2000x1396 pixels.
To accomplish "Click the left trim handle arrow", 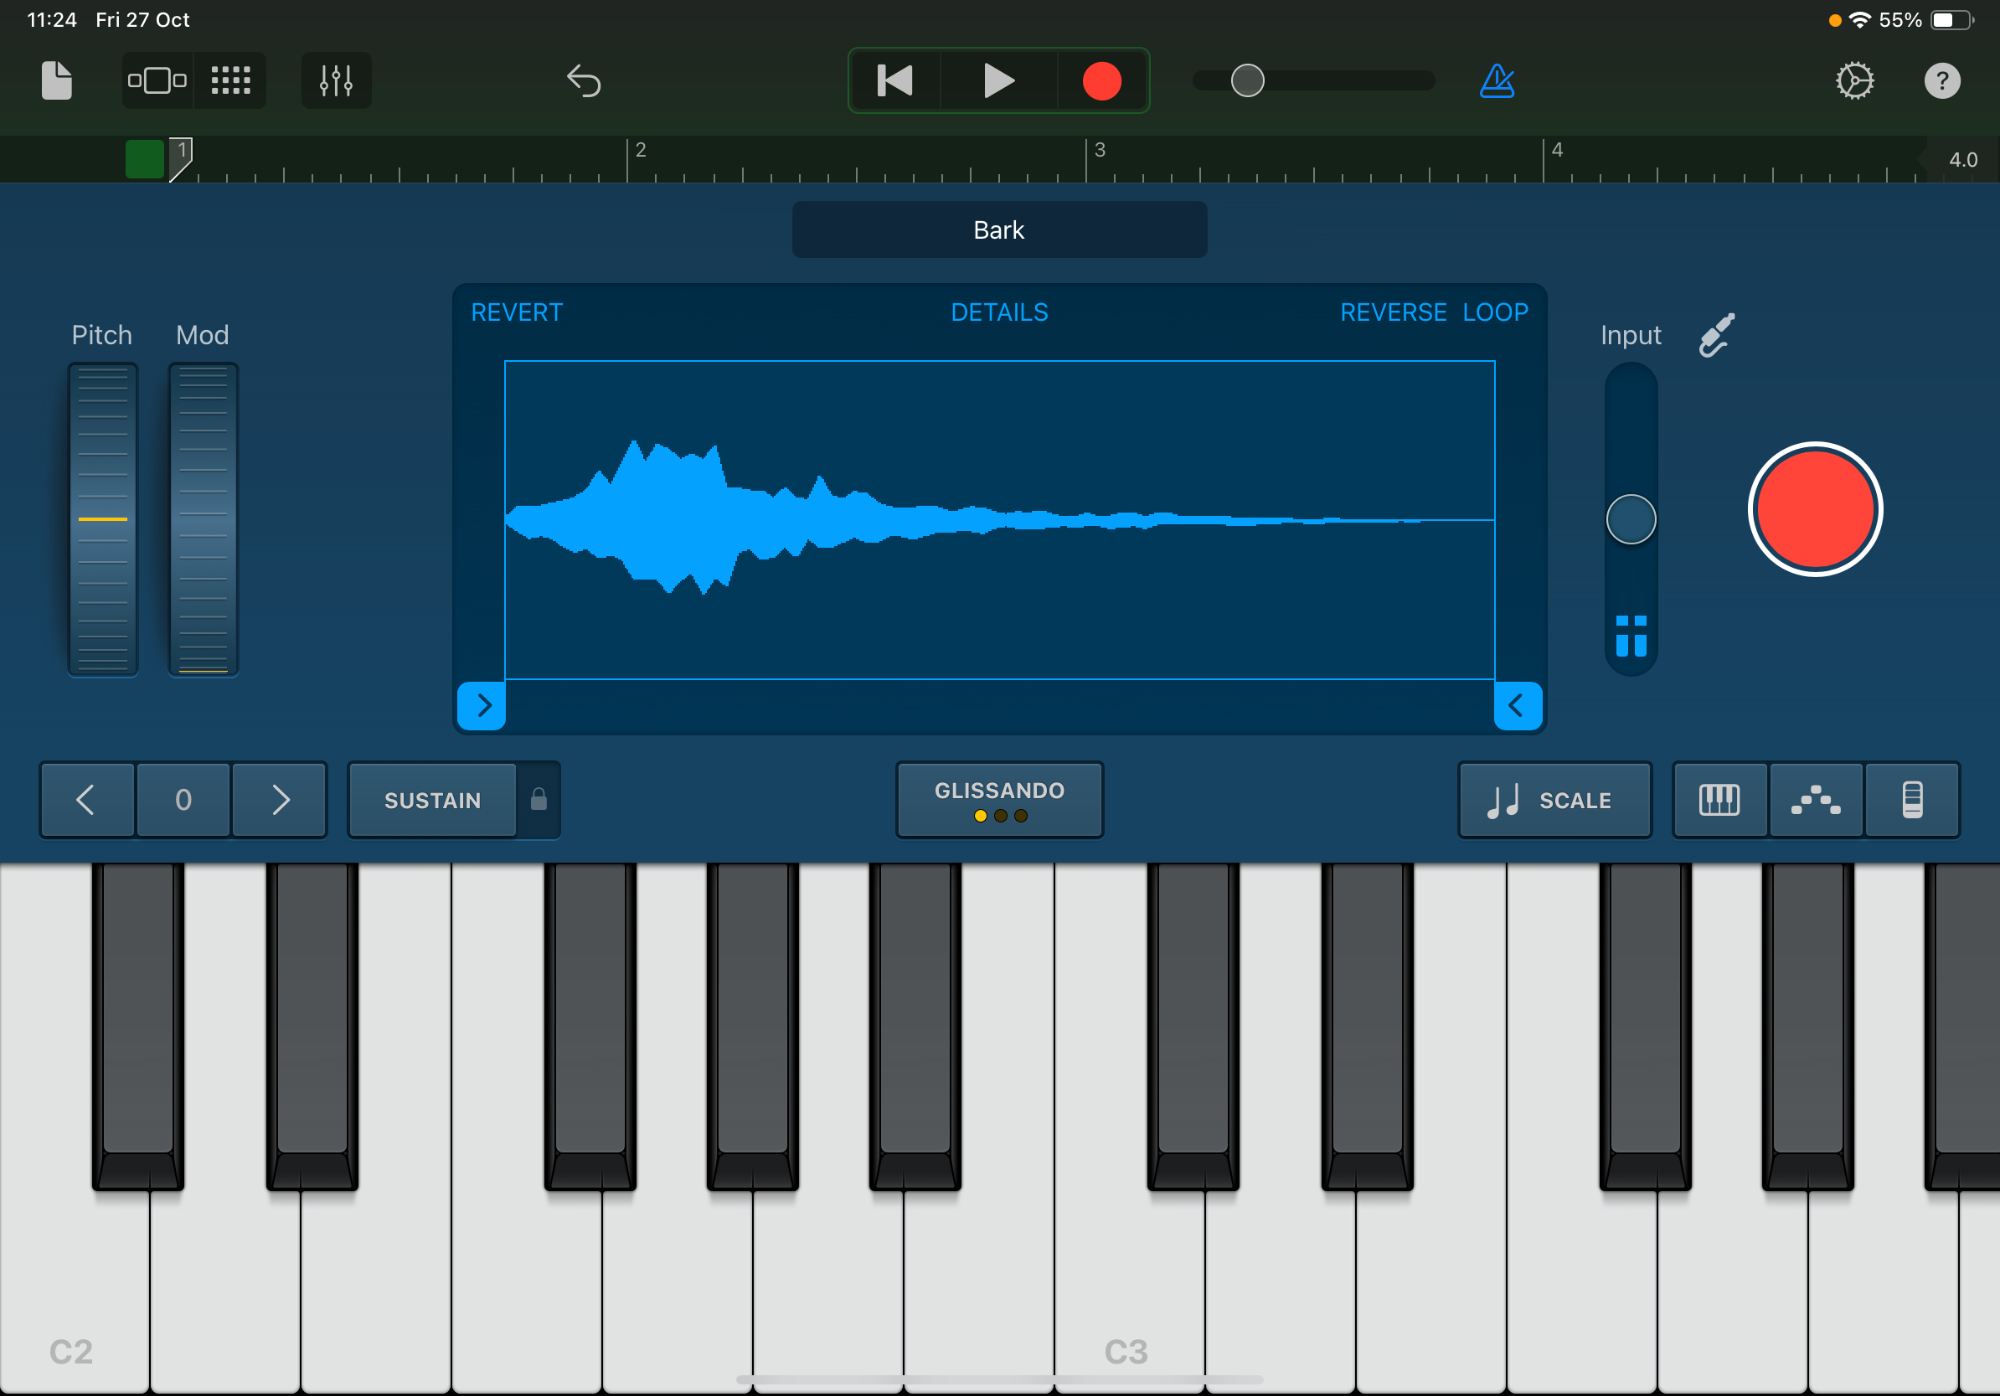I will pos(482,706).
